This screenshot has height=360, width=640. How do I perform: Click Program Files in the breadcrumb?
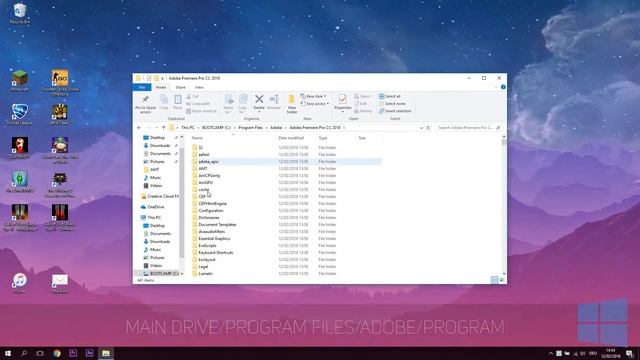[251, 128]
